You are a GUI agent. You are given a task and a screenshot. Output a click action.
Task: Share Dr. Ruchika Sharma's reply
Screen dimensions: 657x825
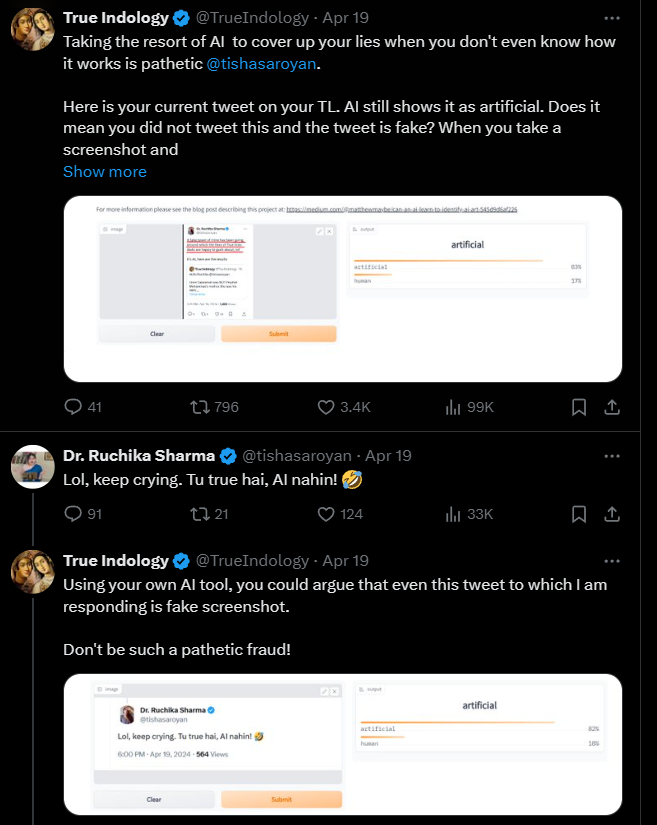coord(613,514)
